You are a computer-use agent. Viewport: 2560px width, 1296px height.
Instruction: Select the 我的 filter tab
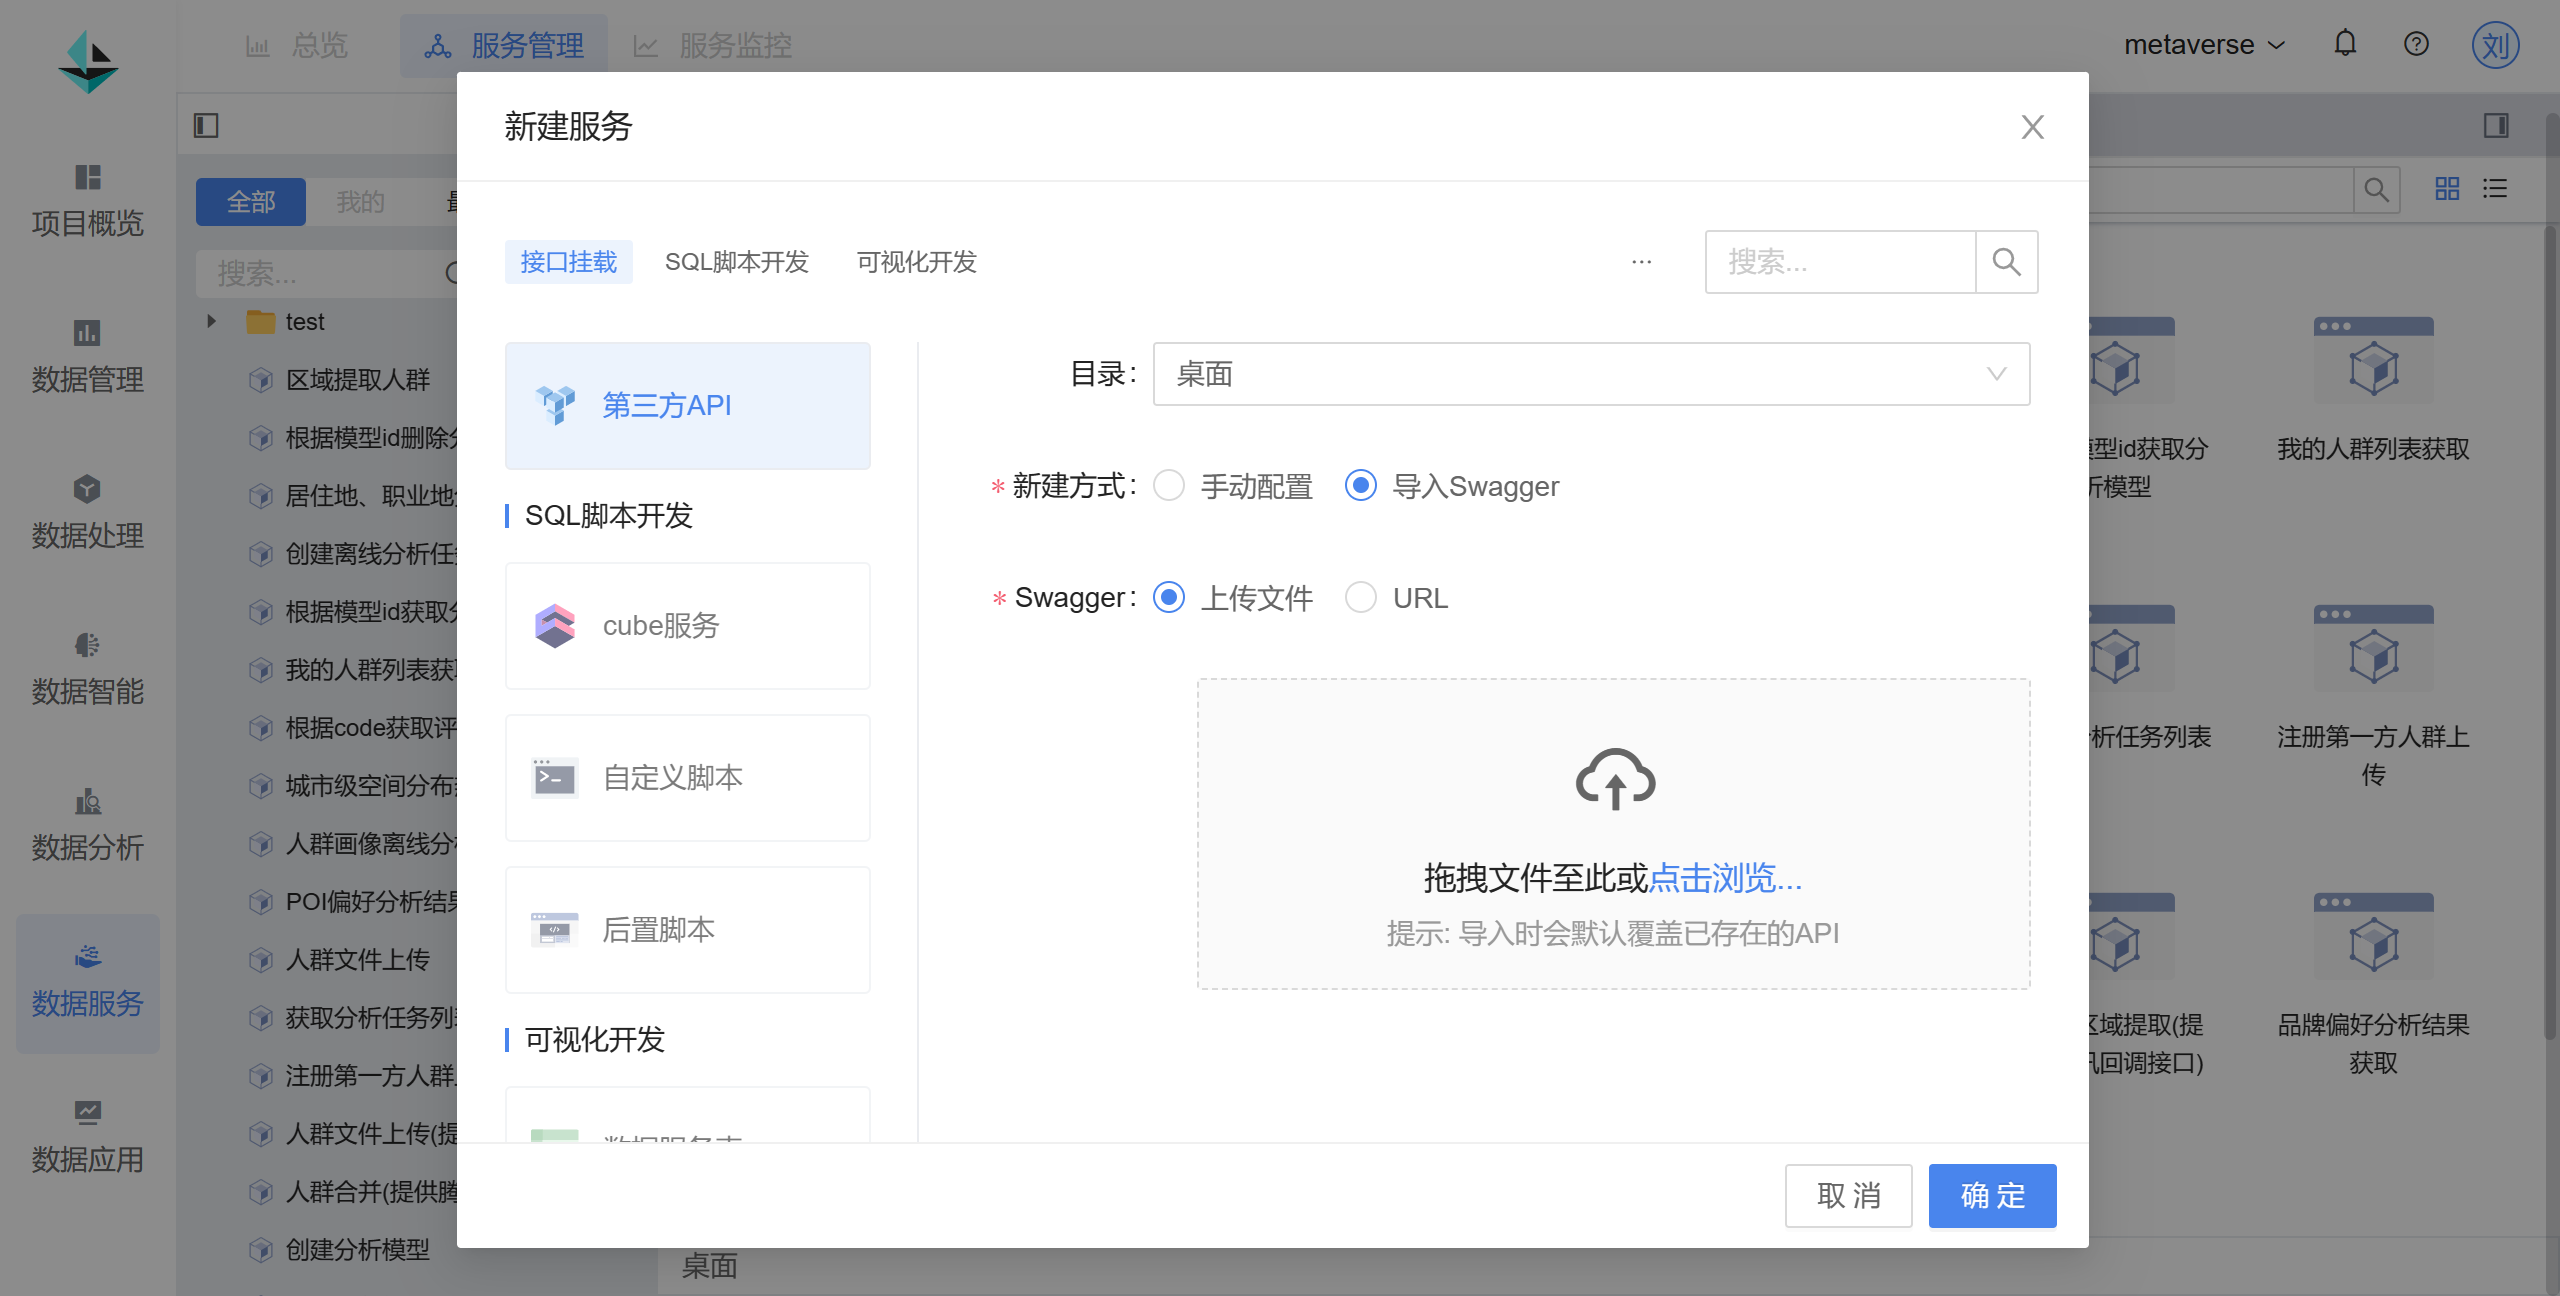click(x=361, y=202)
